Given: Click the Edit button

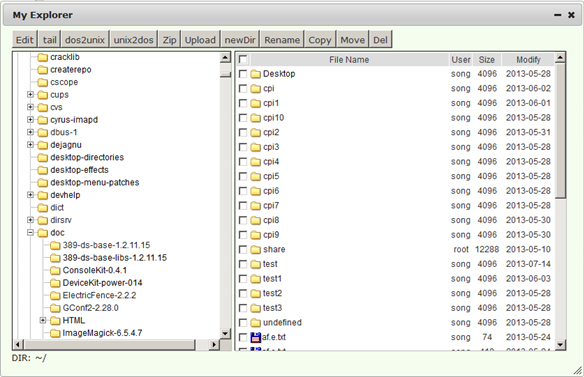Looking at the screenshot, I should click(25, 40).
